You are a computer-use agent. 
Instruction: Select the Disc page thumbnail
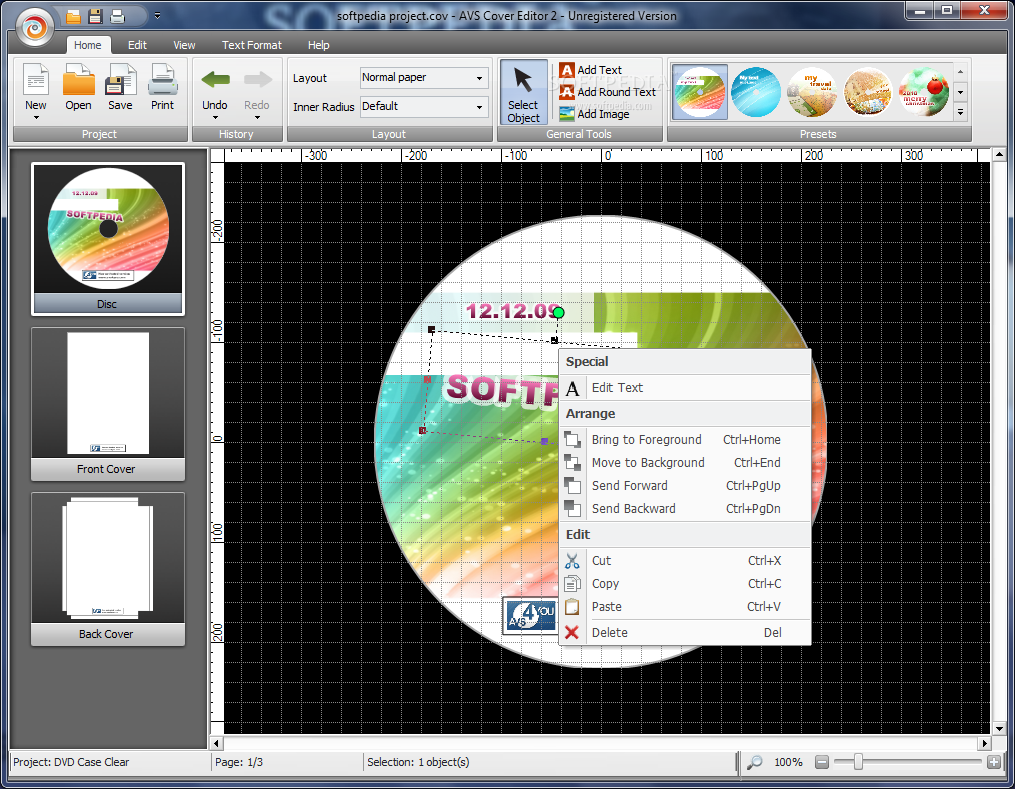point(108,239)
